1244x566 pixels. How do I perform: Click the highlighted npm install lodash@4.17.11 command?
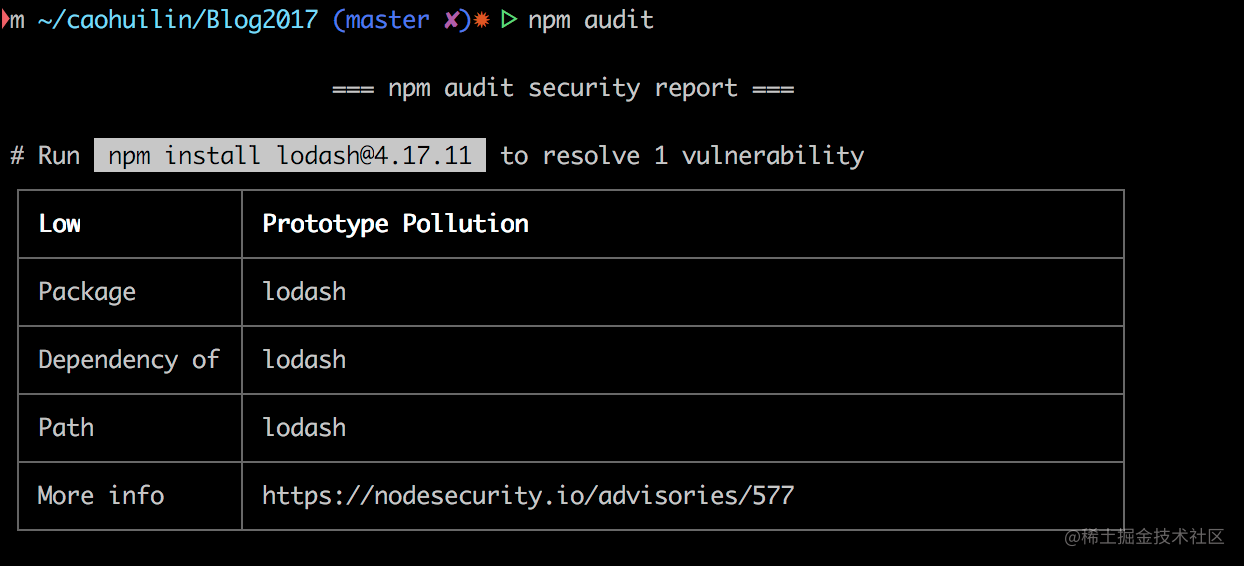coord(290,155)
